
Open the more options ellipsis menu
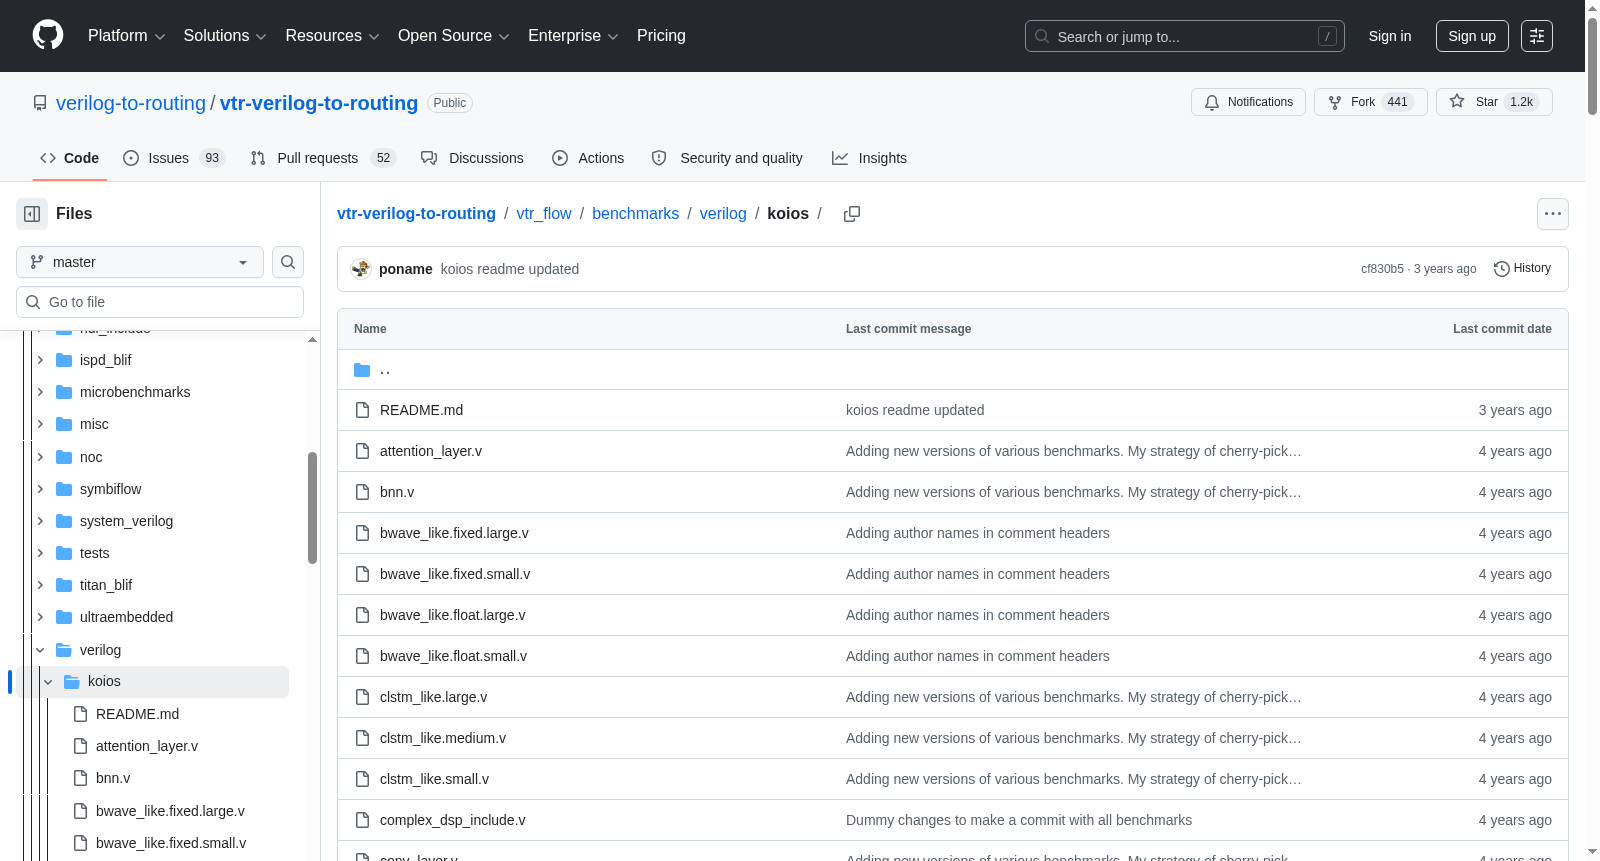[1553, 214]
